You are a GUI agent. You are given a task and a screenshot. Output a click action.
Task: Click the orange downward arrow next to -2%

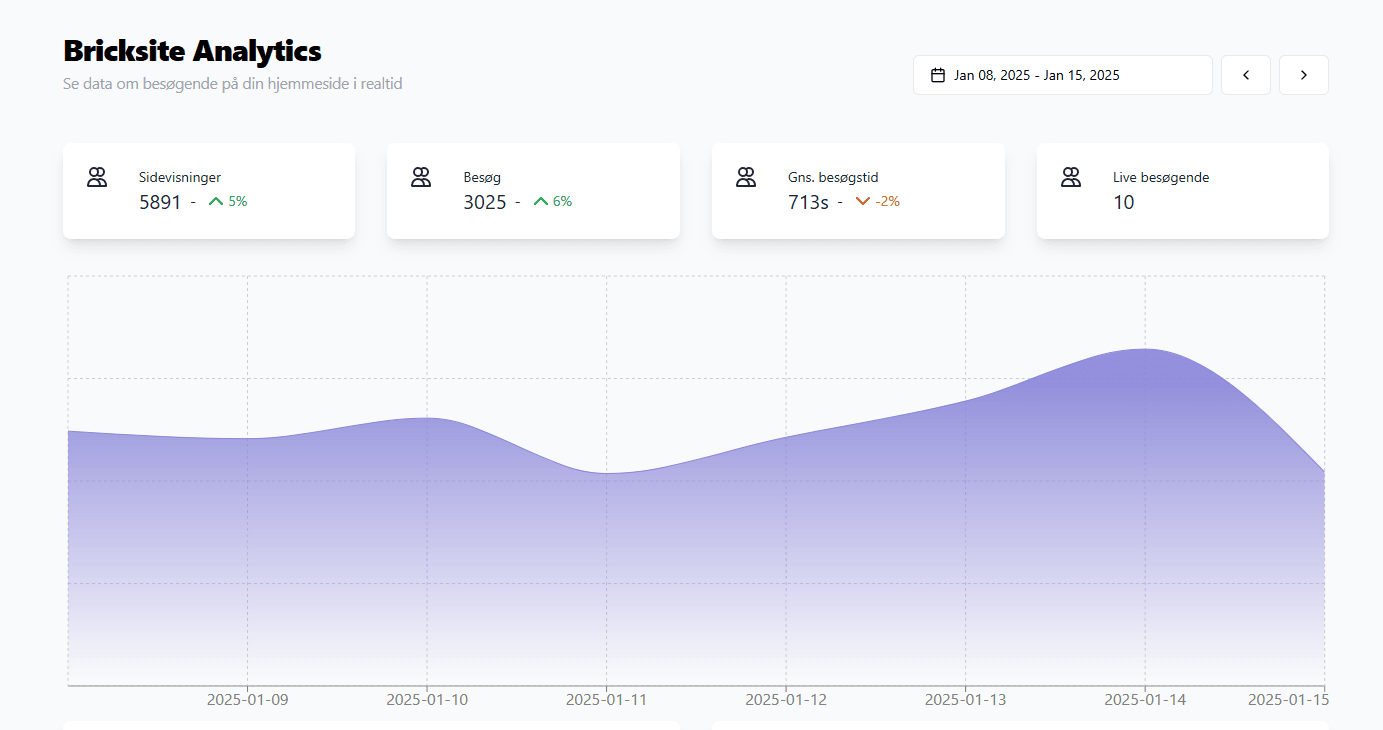(864, 201)
